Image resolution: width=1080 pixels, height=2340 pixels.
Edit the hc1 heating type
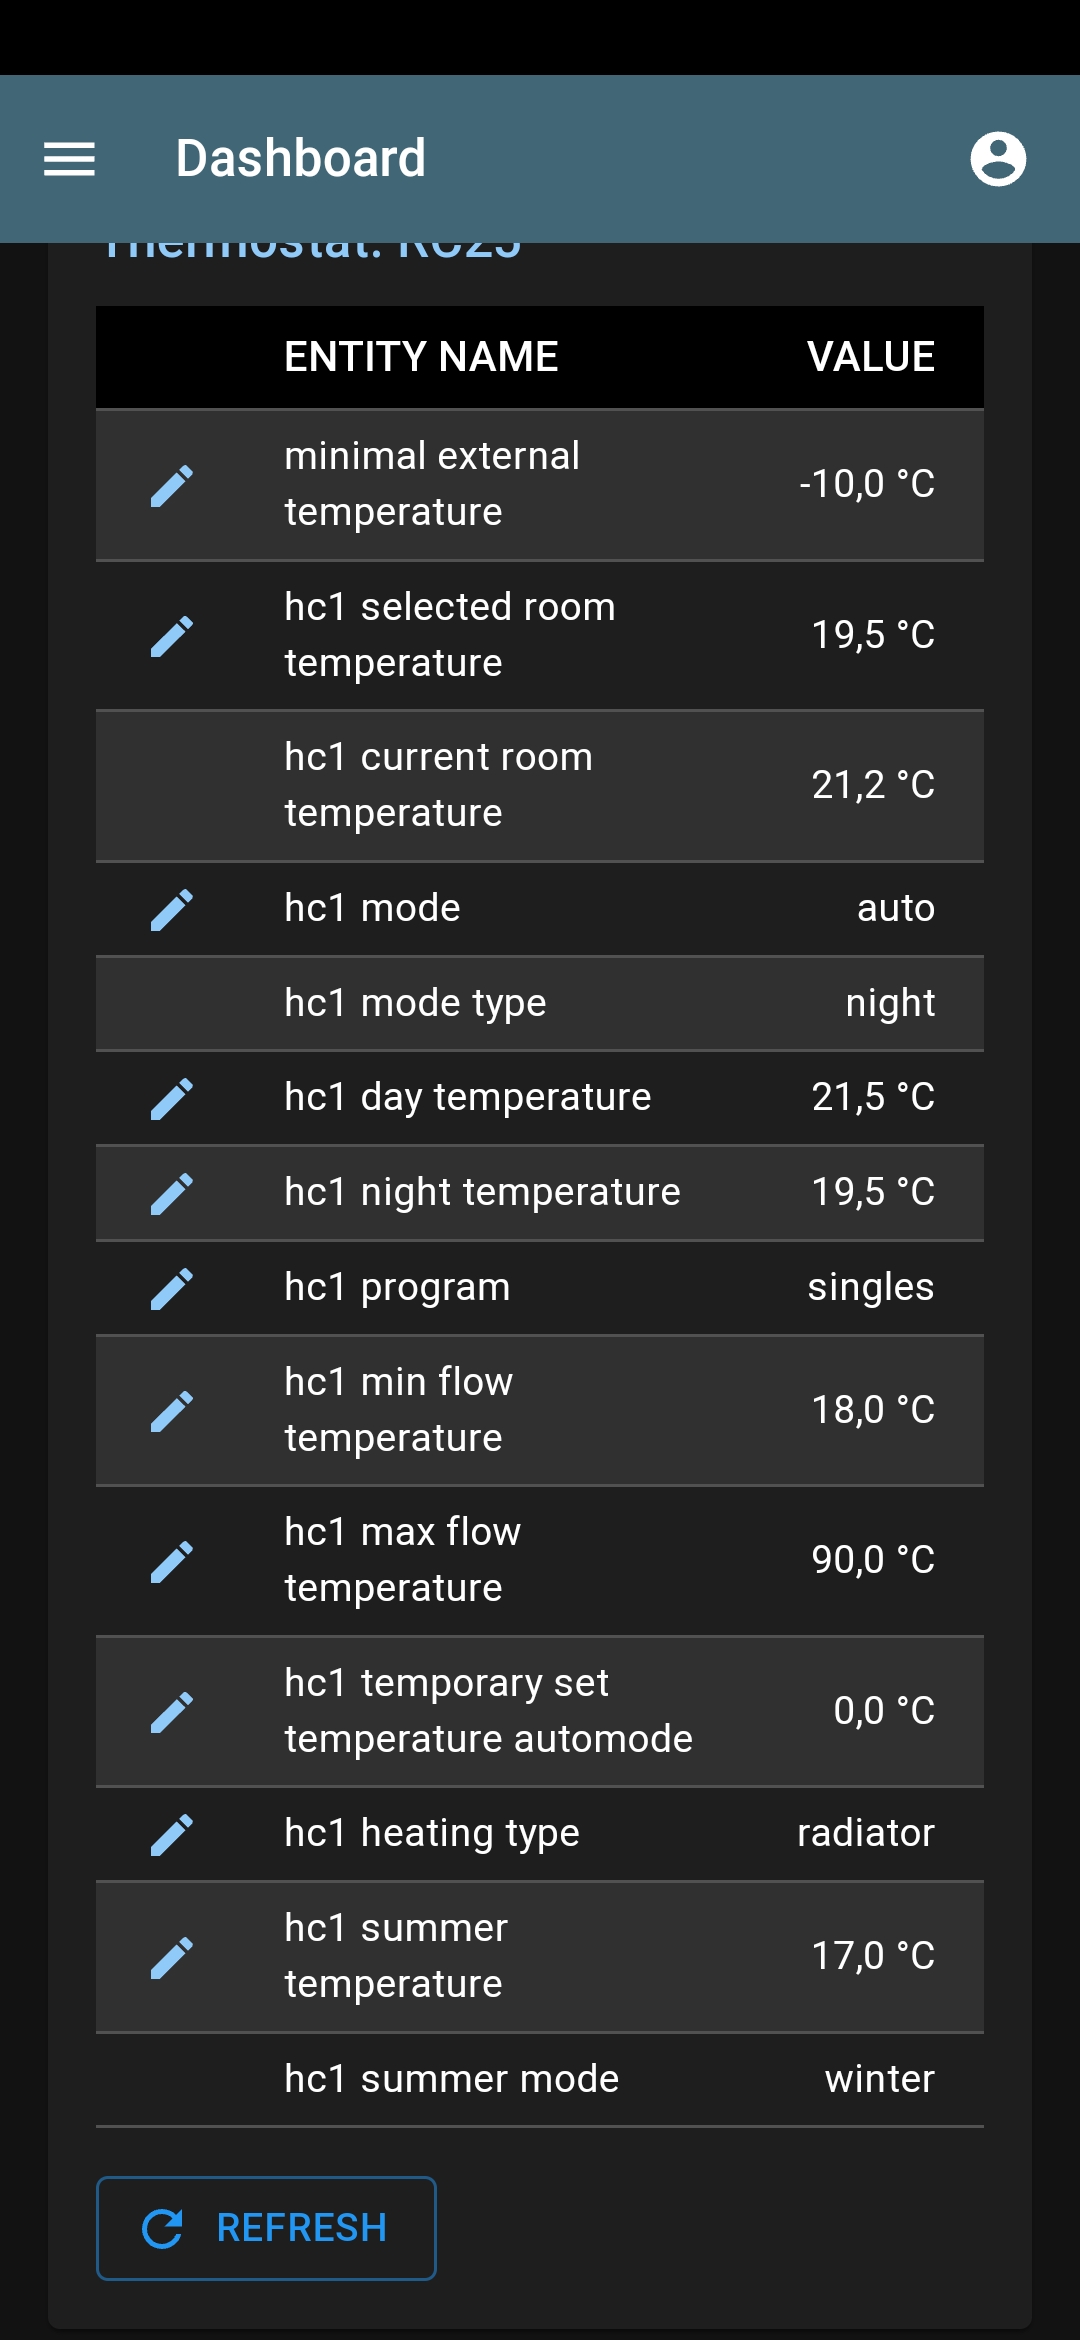[x=172, y=1832]
